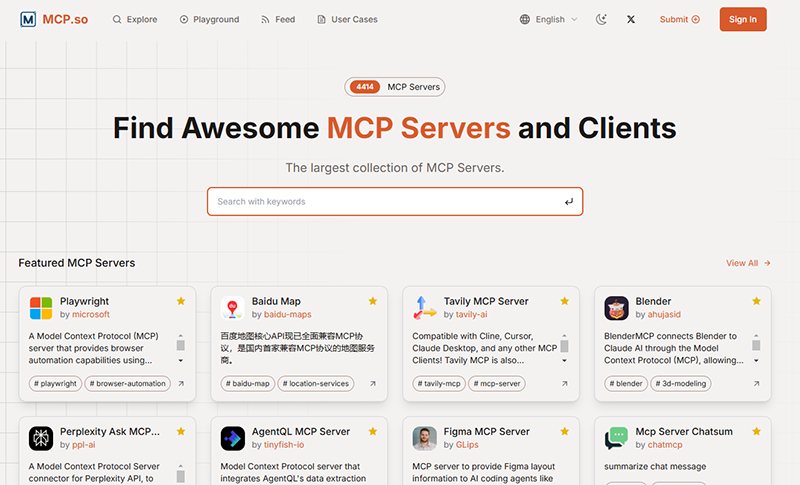This screenshot has width=800, height=485.
Task: Click the star on Figma MCP Server card
Action: pyautogui.click(x=565, y=431)
